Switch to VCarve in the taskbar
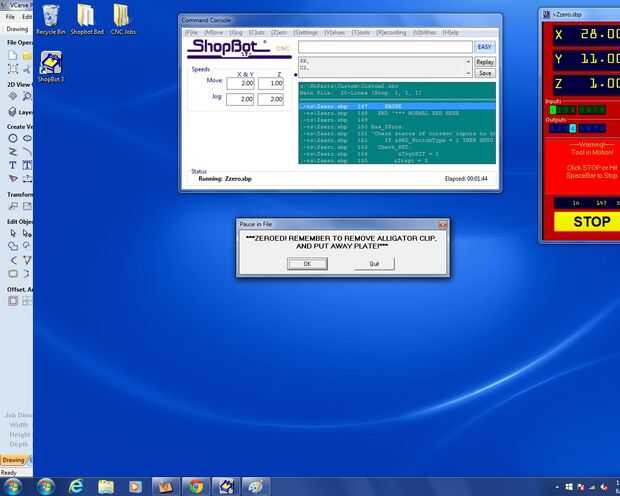The width and height of the screenshot is (620, 496). click(166, 487)
